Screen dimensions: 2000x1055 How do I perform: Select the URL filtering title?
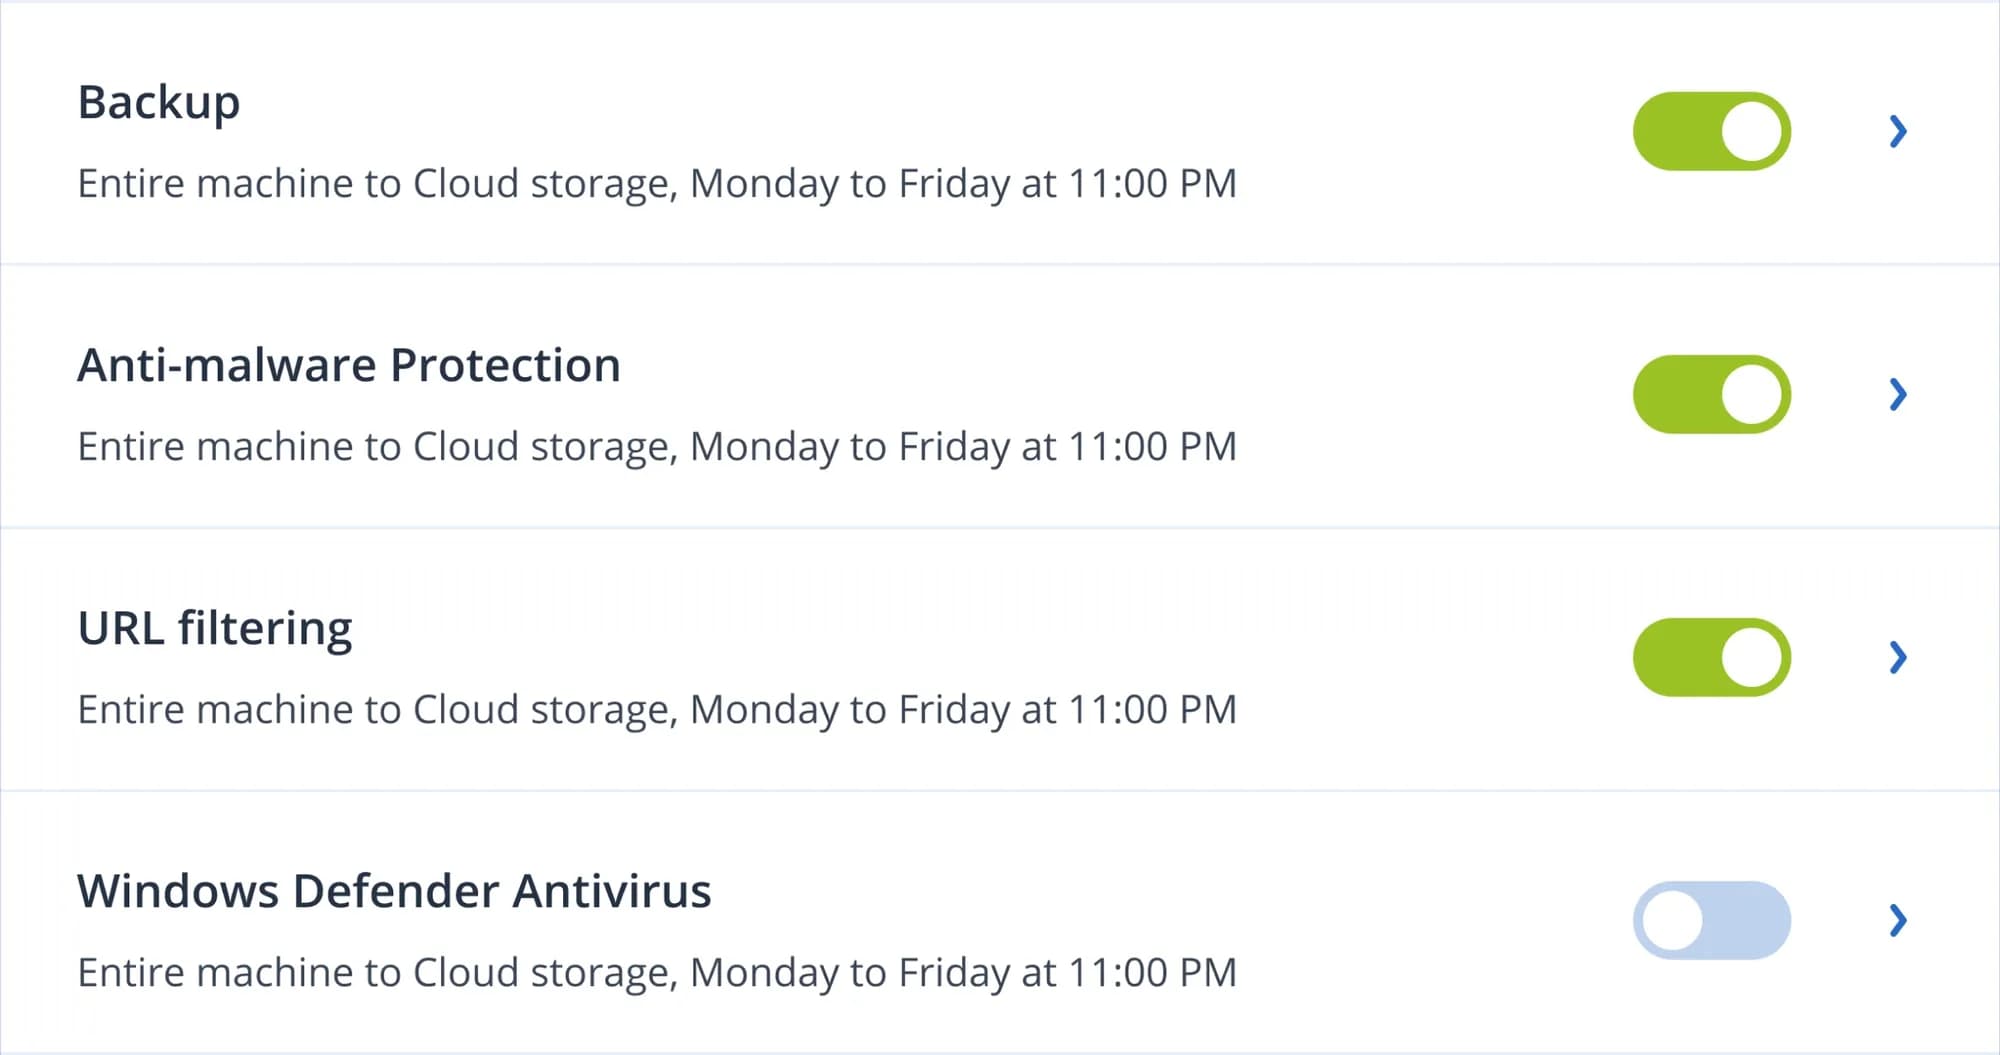tap(215, 629)
